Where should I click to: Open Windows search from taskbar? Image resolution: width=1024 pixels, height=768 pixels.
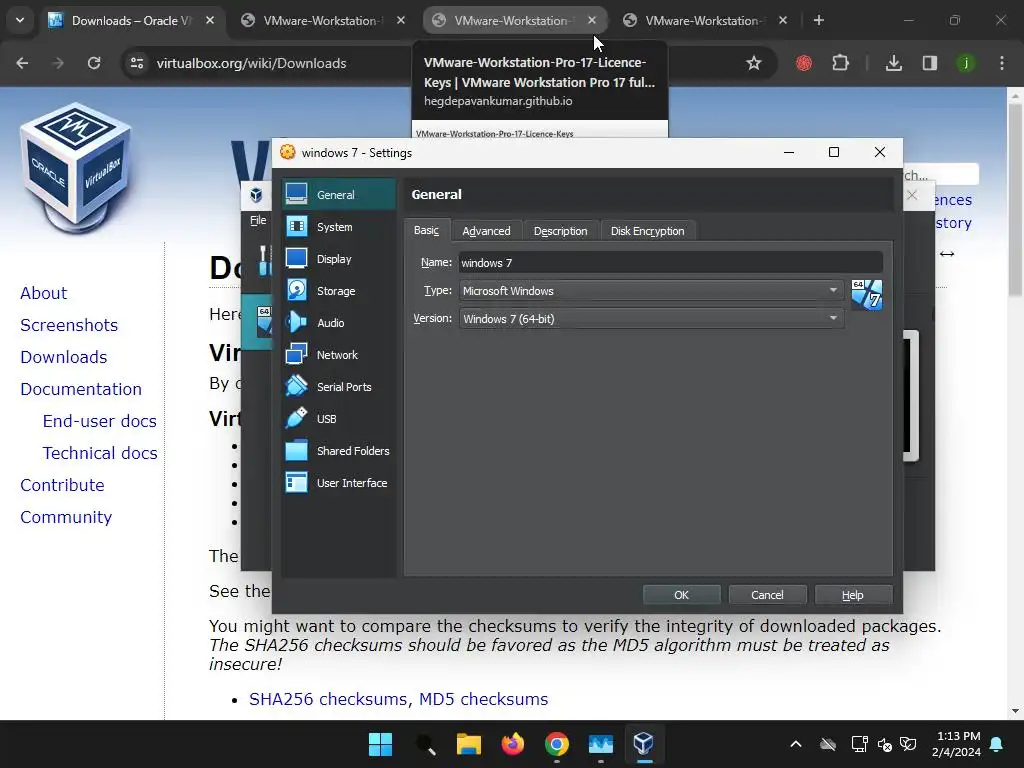point(424,744)
